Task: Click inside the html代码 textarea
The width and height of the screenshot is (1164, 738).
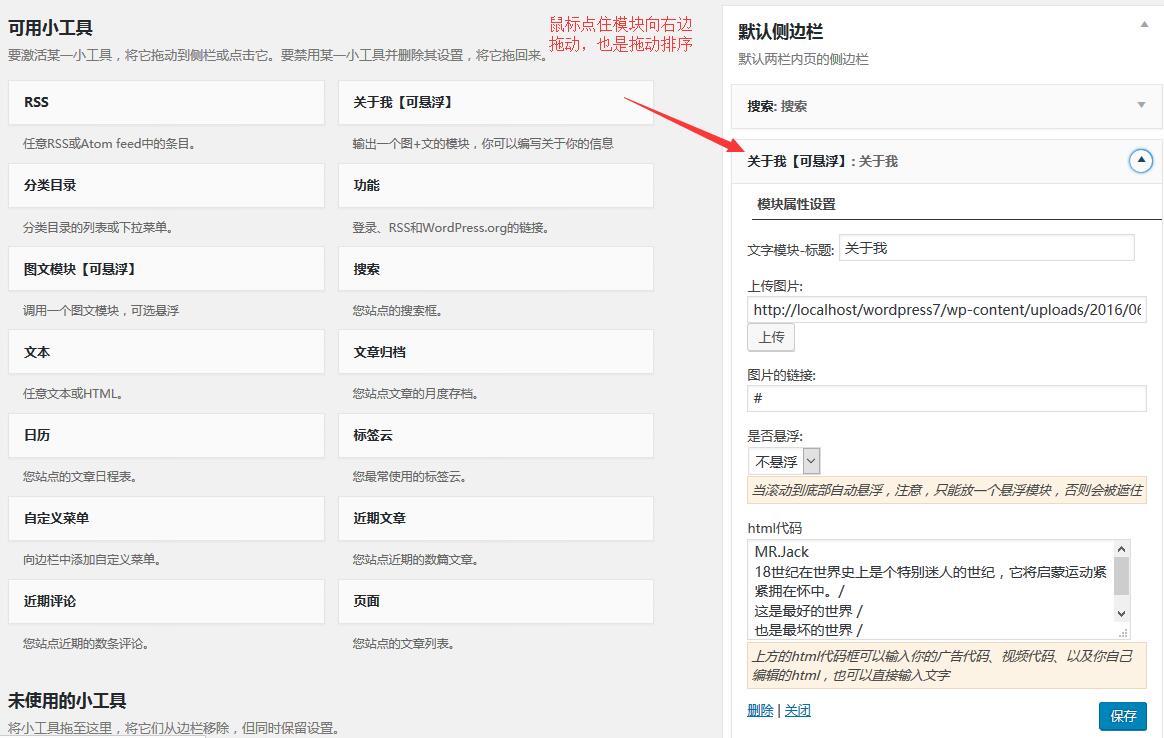Action: pyautogui.click(x=930, y=590)
